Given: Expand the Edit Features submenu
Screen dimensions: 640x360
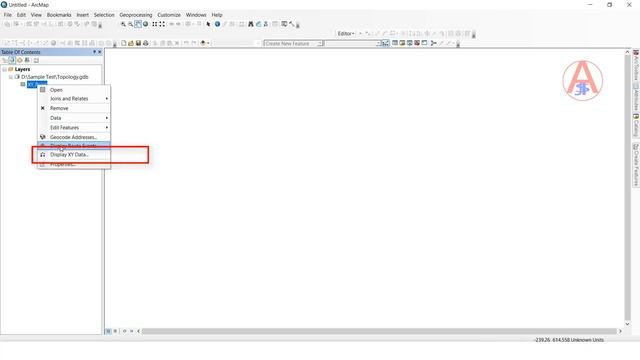Looking at the screenshot, I should point(74,128).
